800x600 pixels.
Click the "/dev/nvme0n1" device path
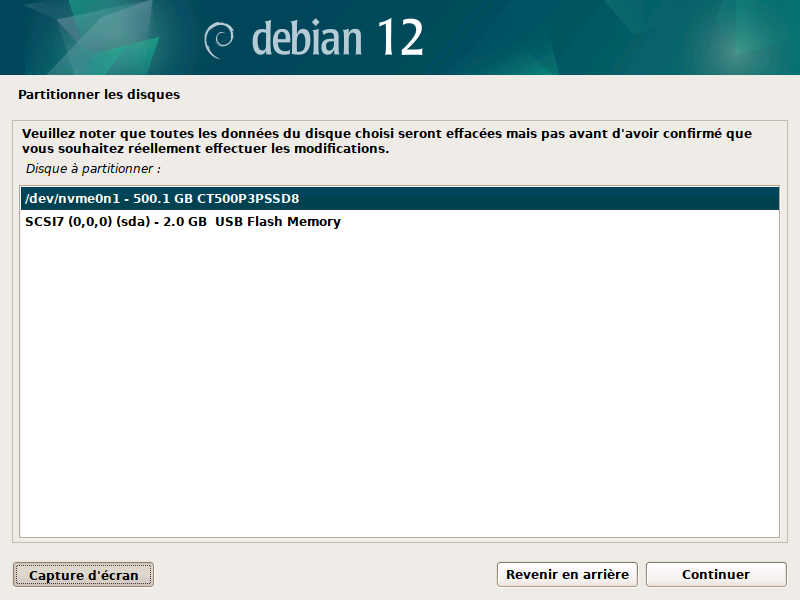click(66, 198)
